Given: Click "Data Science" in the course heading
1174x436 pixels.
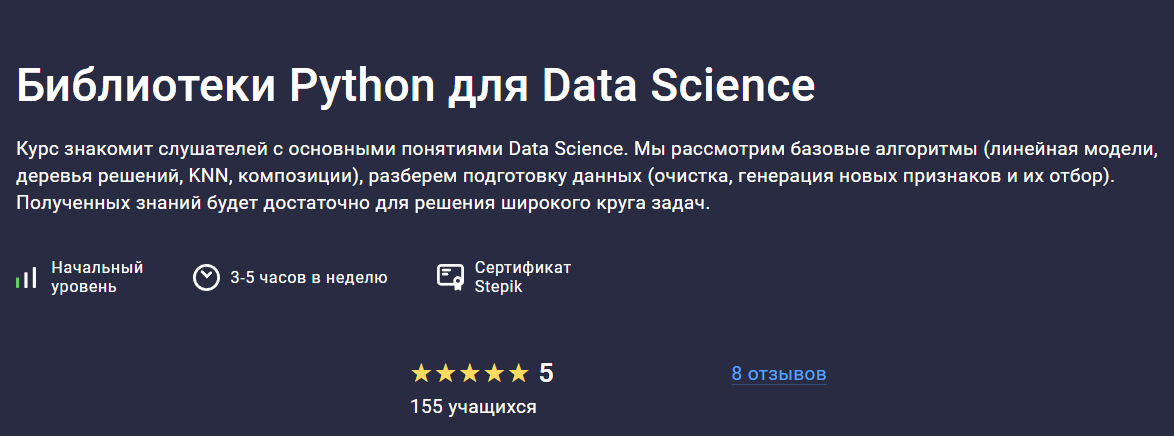Looking at the screenshot, I should pos(679,87).
